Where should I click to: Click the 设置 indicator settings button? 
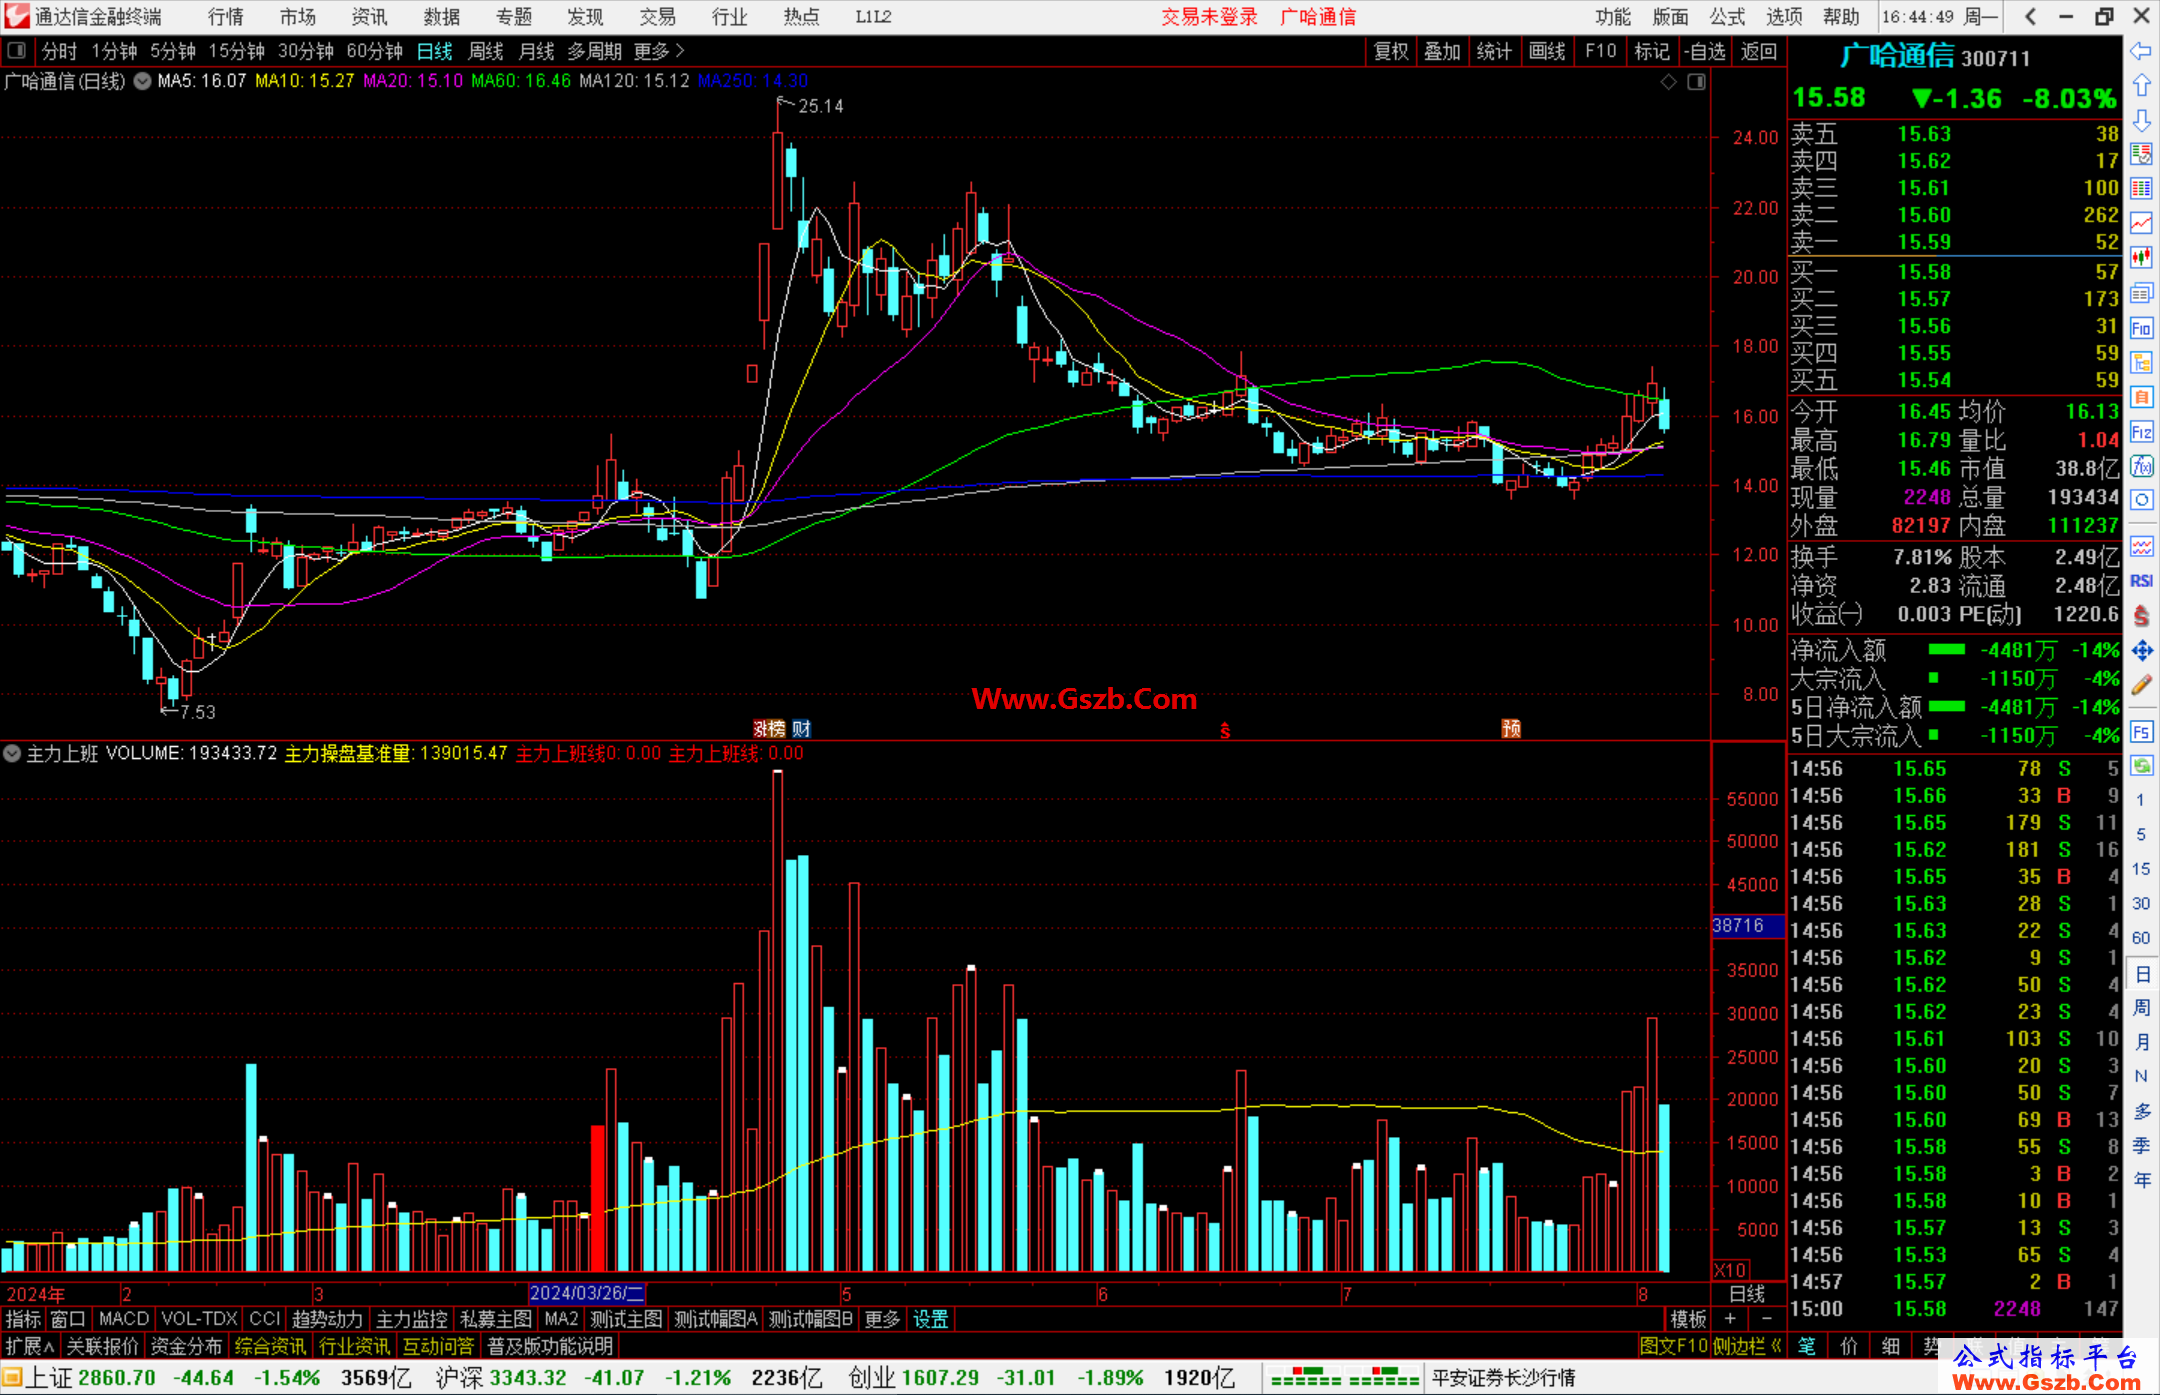tap(931, 1319)
